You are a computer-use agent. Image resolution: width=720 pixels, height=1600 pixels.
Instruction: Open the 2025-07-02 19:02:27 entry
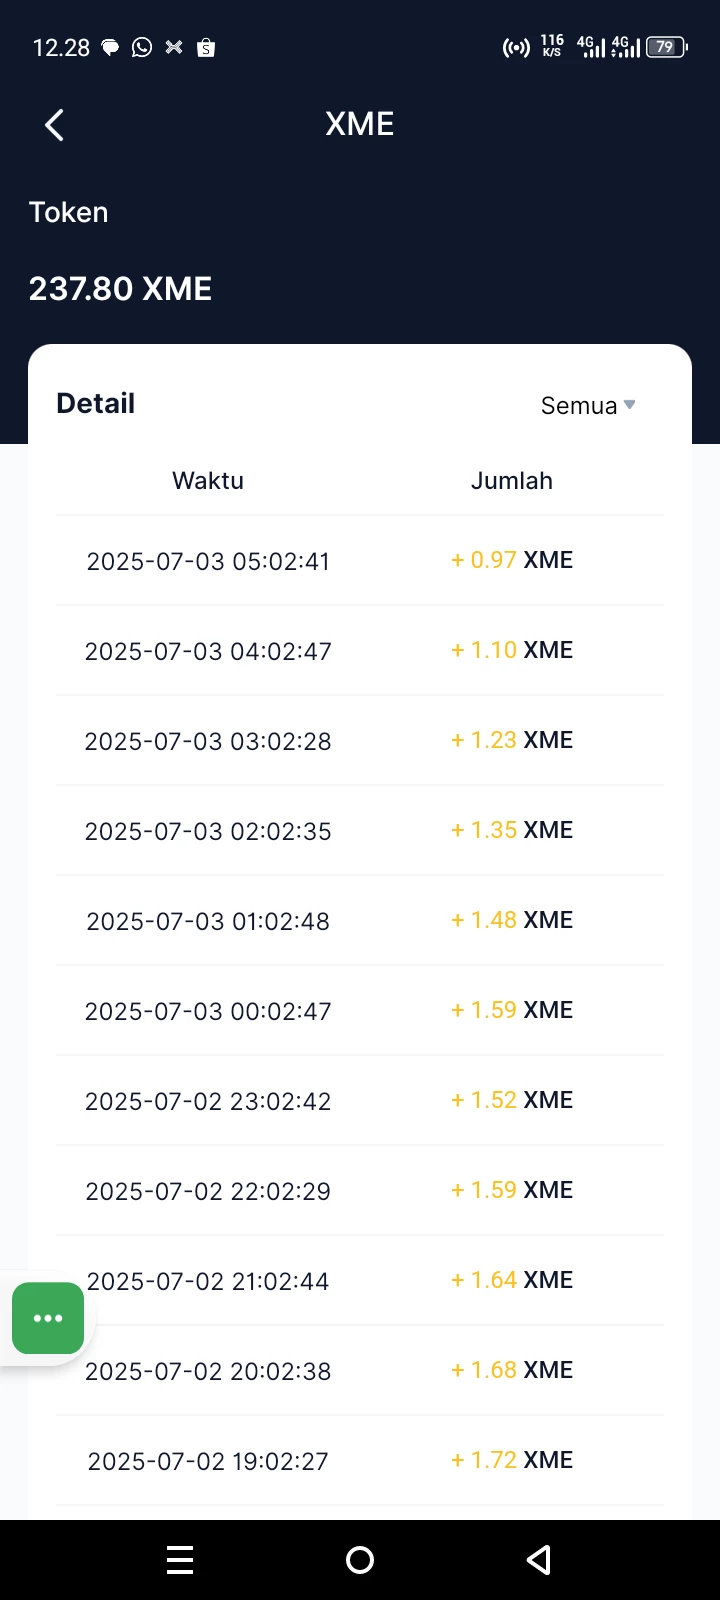click(x=360, y=1460)
